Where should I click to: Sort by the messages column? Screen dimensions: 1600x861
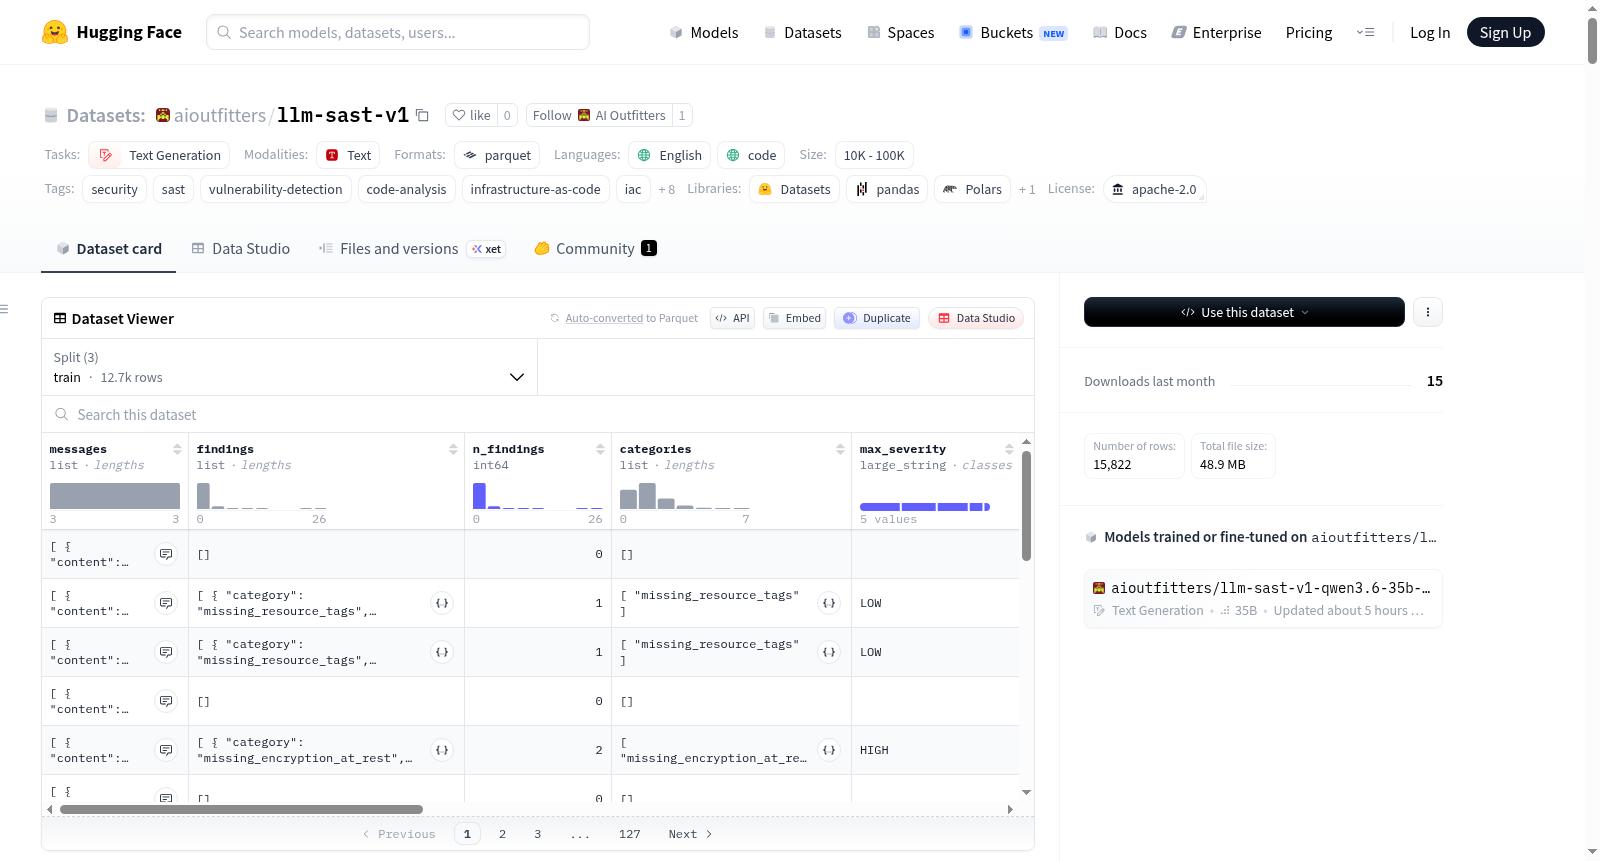pyautogui.click(x=177, y=449)
